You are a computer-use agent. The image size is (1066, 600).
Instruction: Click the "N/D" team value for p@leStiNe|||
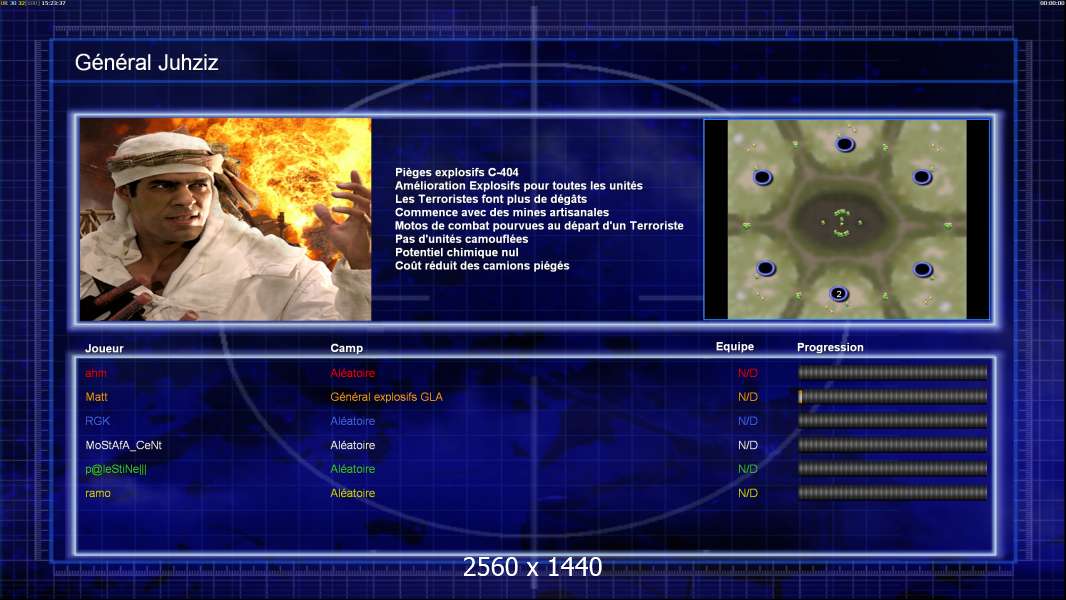[748, 469]
